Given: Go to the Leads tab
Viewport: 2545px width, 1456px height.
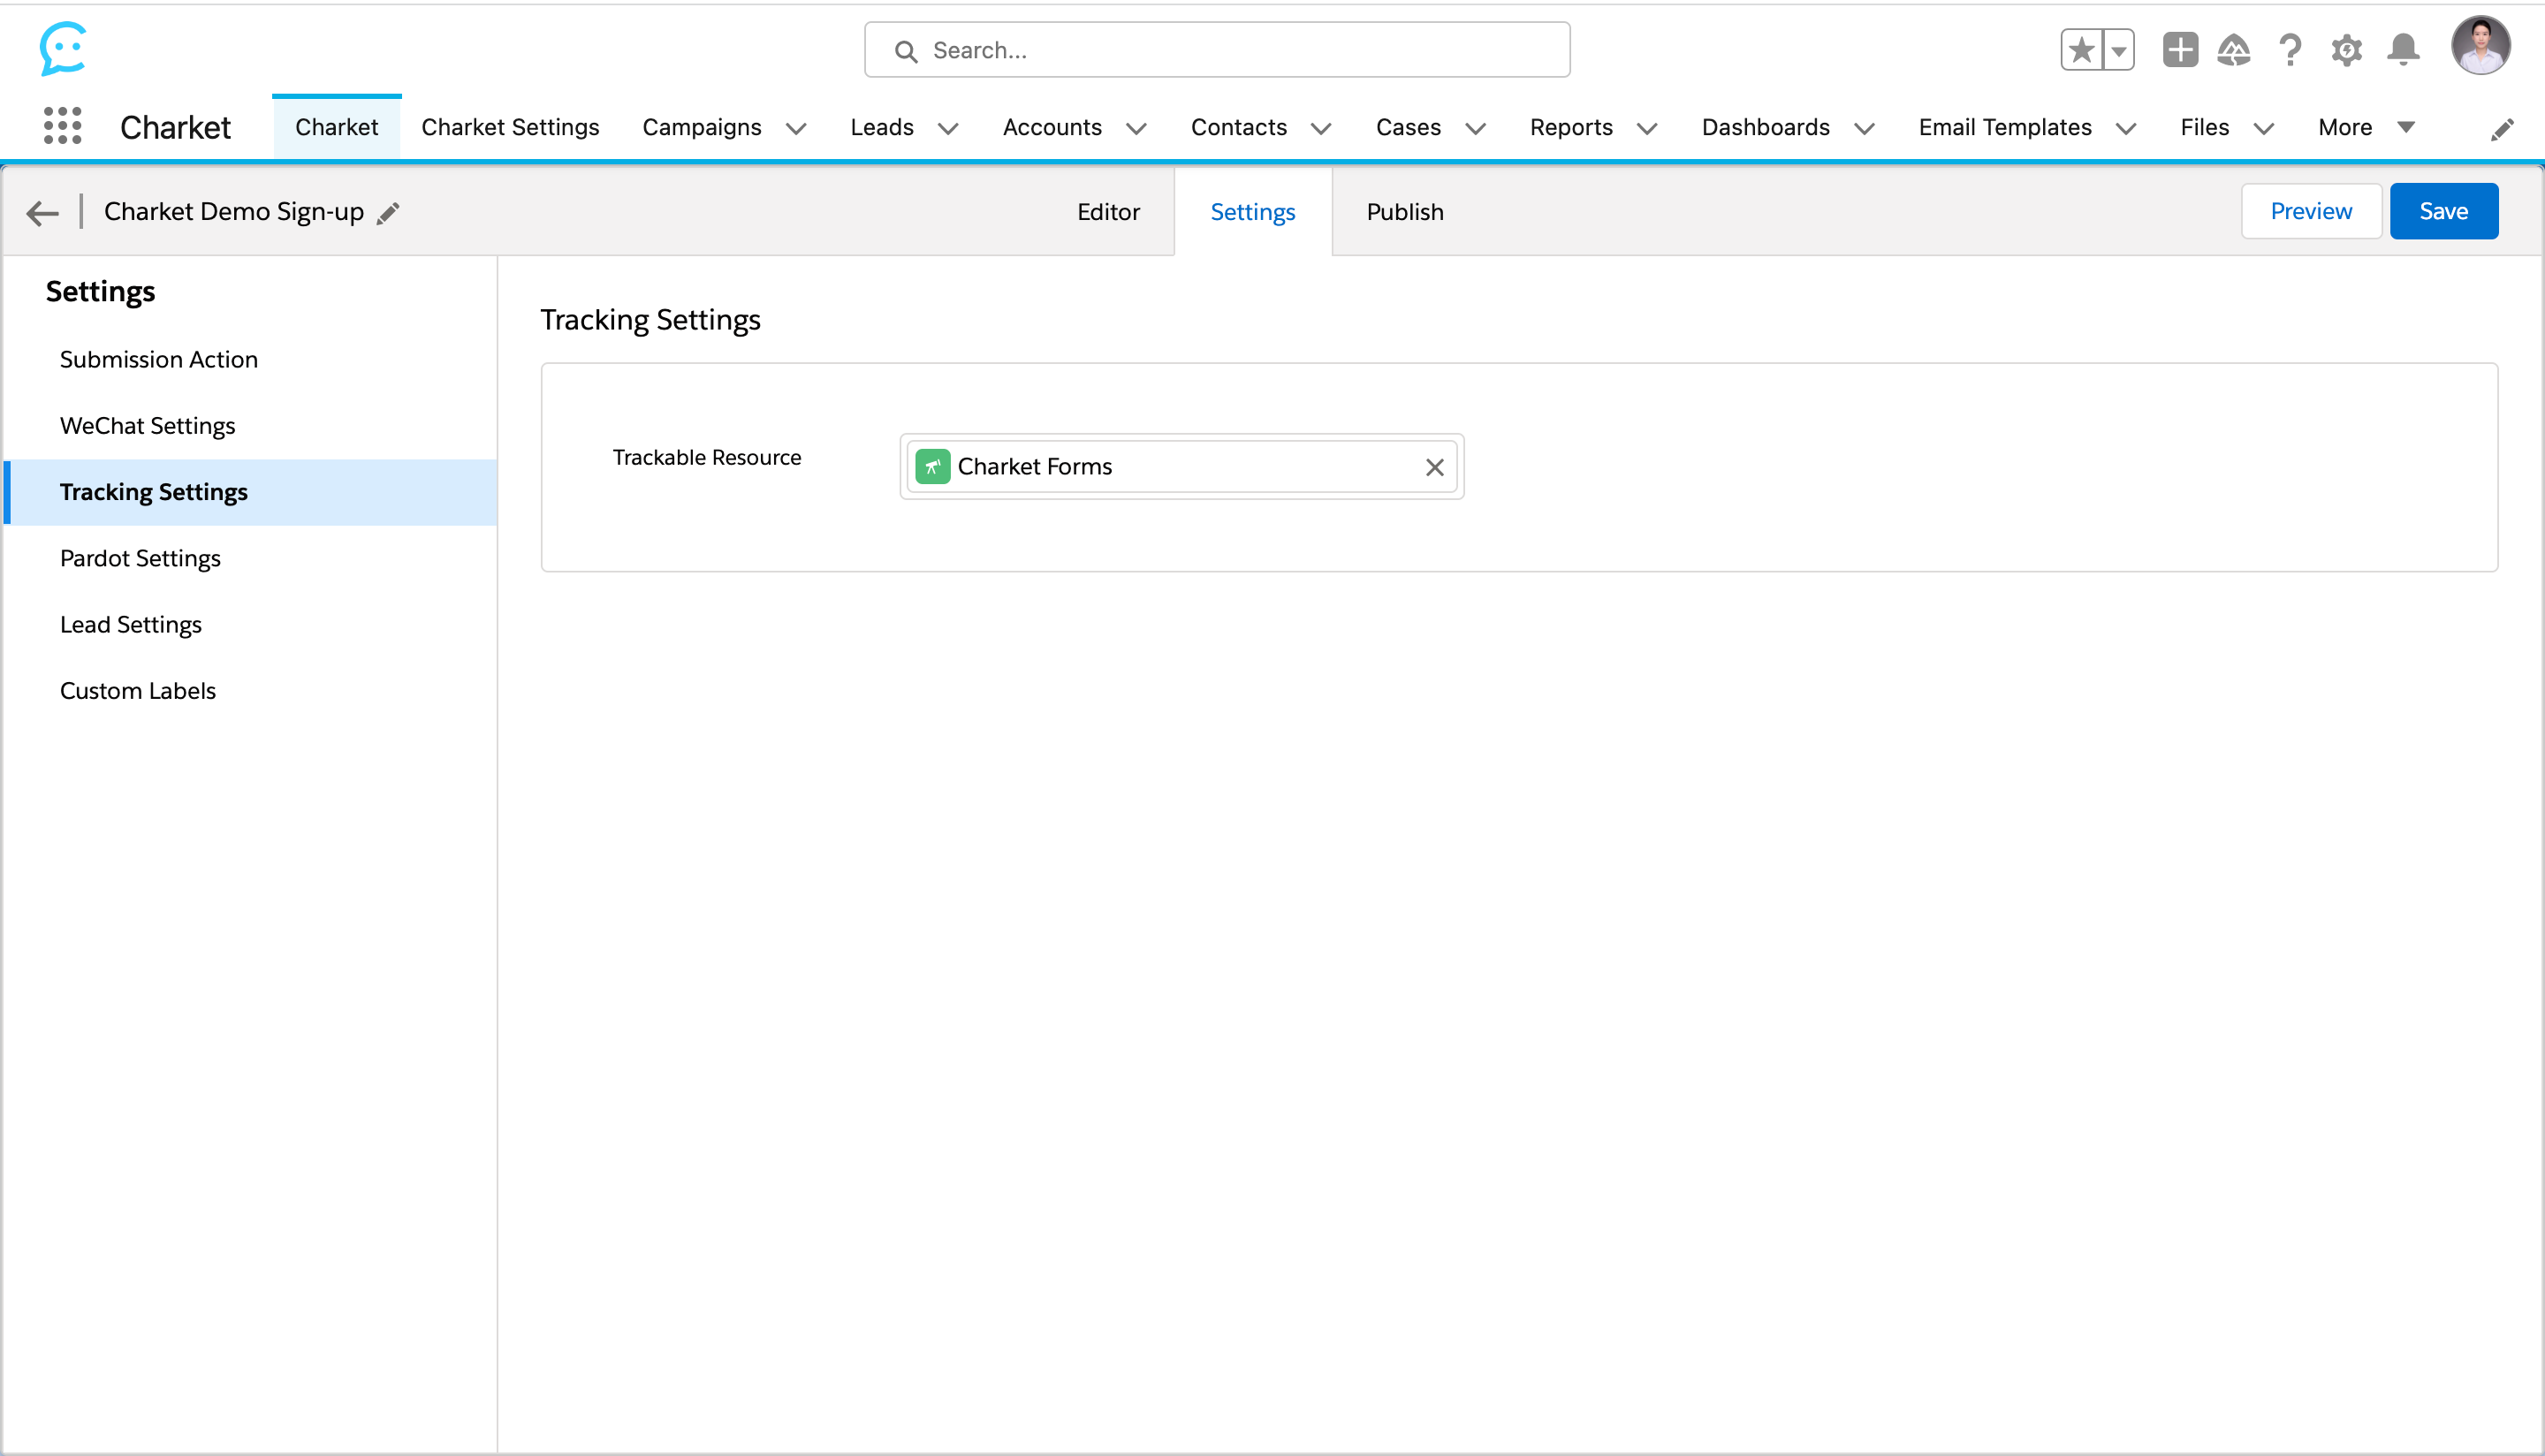Looking at the screenshot, I should click(882, 127).
